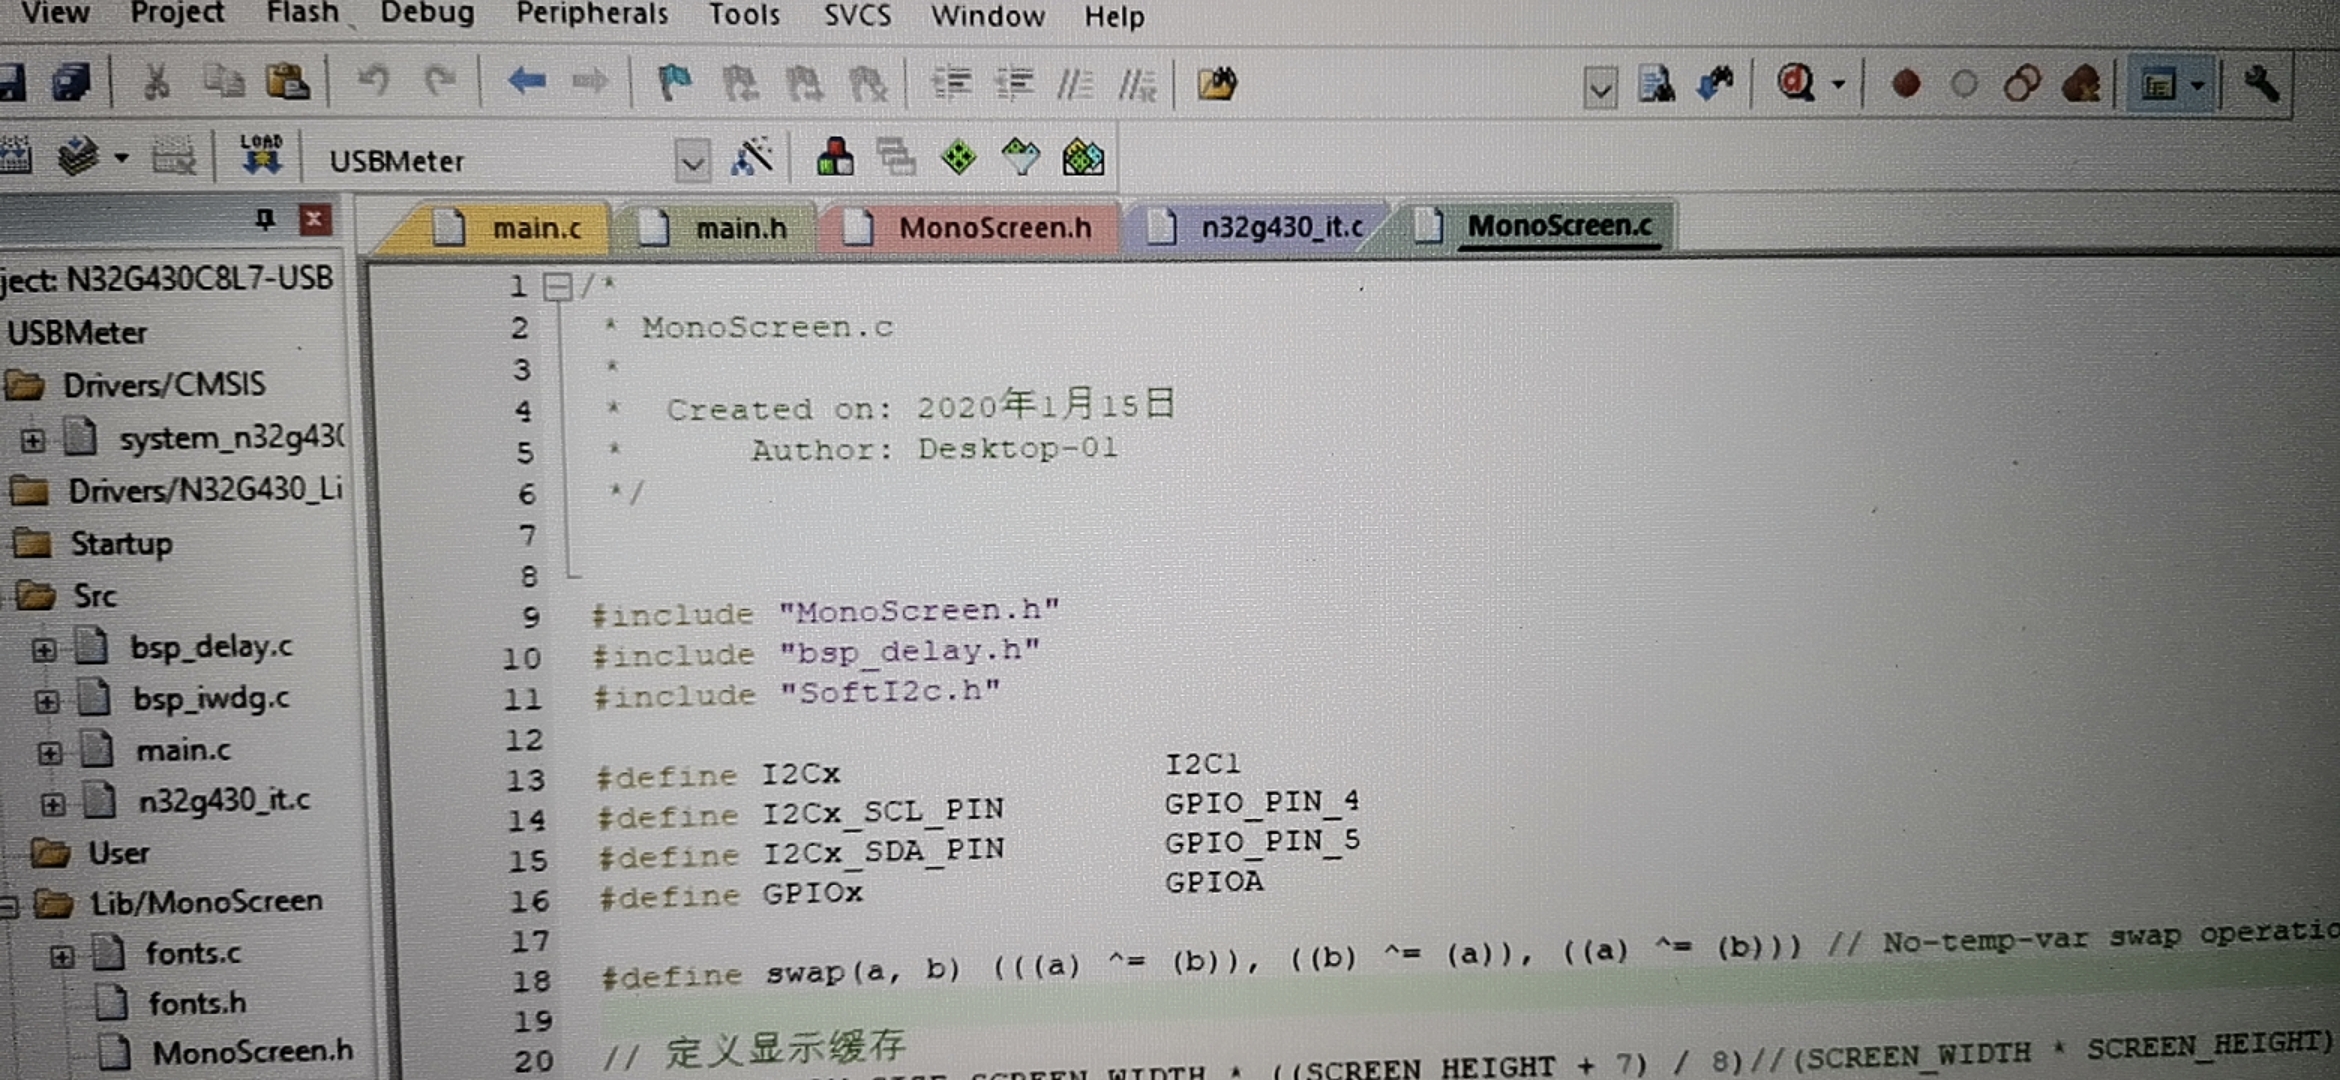Insert breakpoint using the red circle icon
This screenshot has width=2340, height=1080.
pos(1906,83)
